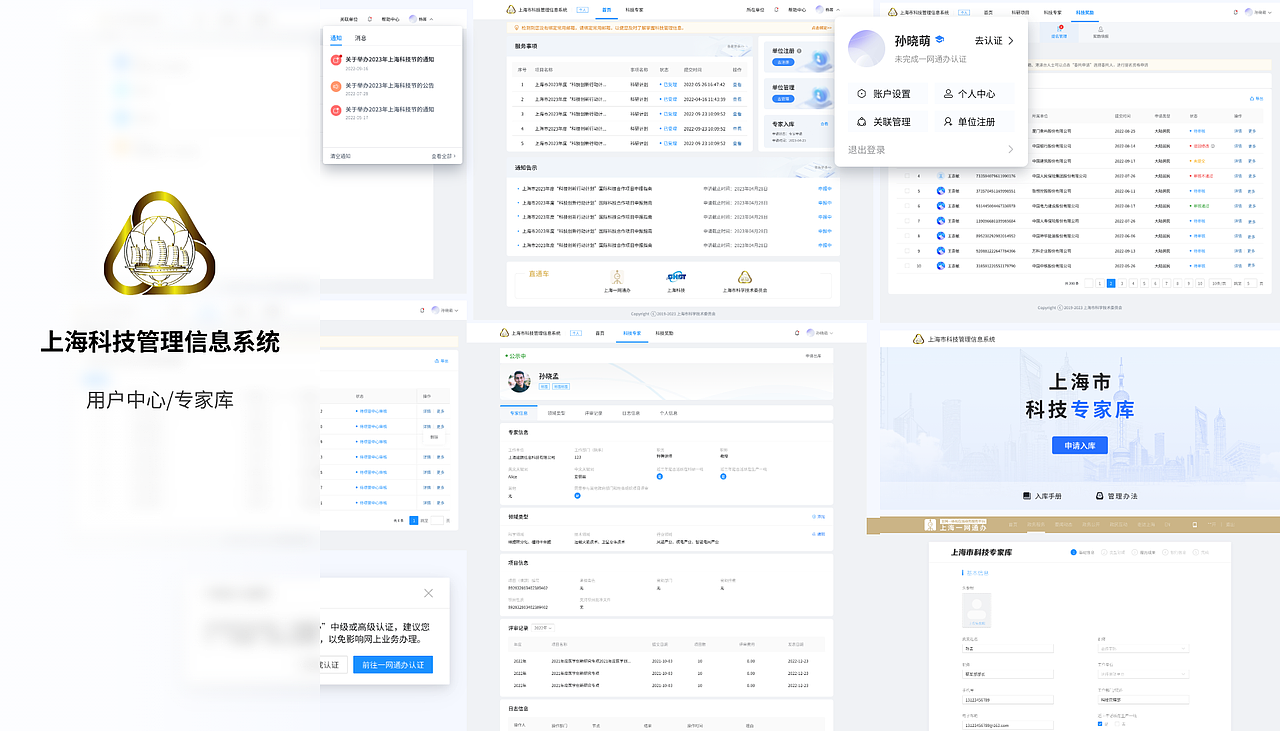Click the bell icon in awards window header

pyautogui.click(x=1235, y=12)
